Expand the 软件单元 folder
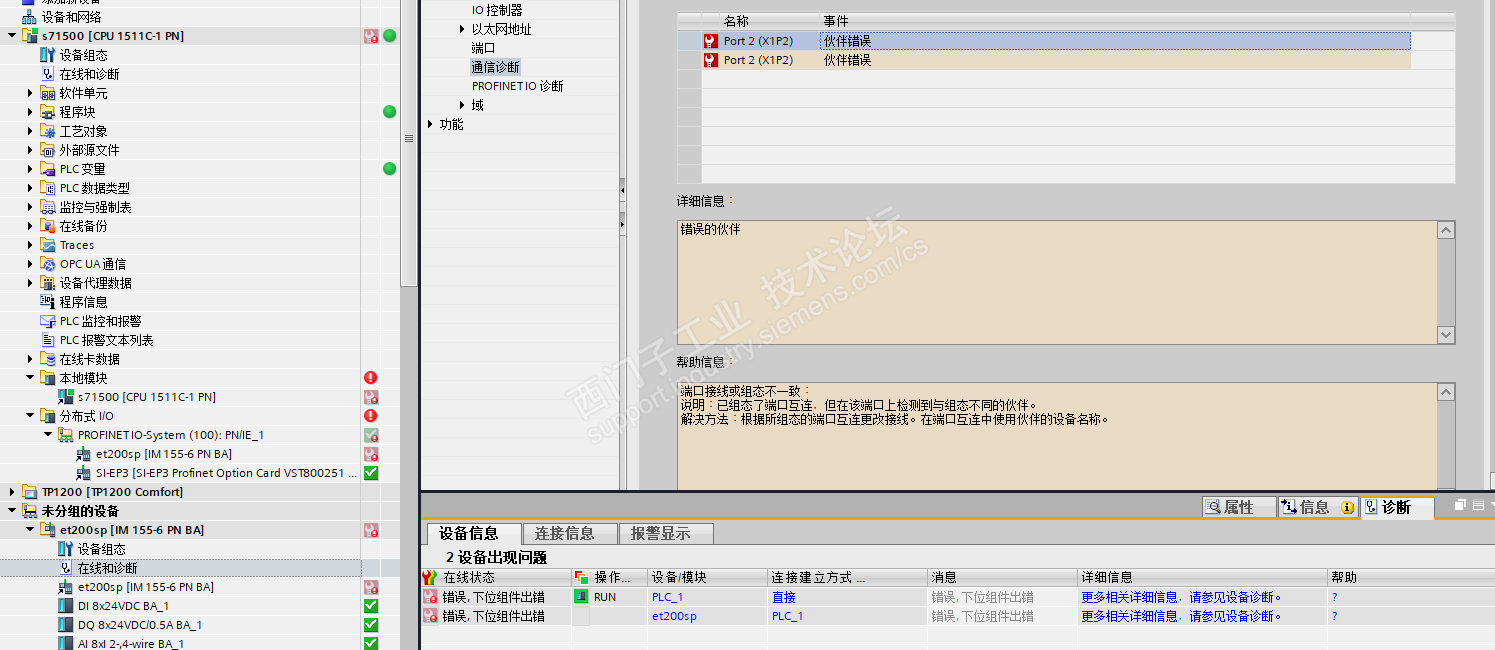This screenshot has width=1495, height=650. coord(30,93)
